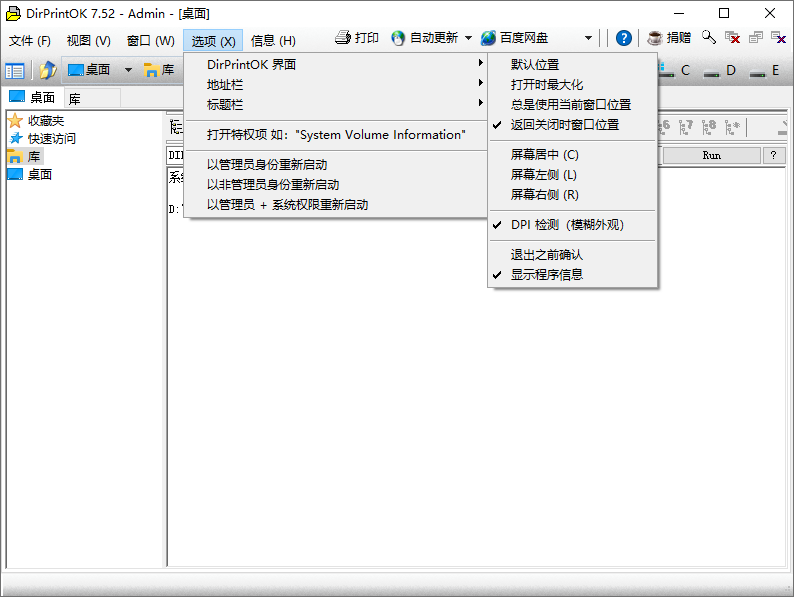
Task: Open dropdown arrow next to 桌面 address
Action: click(x=128, y=70)
